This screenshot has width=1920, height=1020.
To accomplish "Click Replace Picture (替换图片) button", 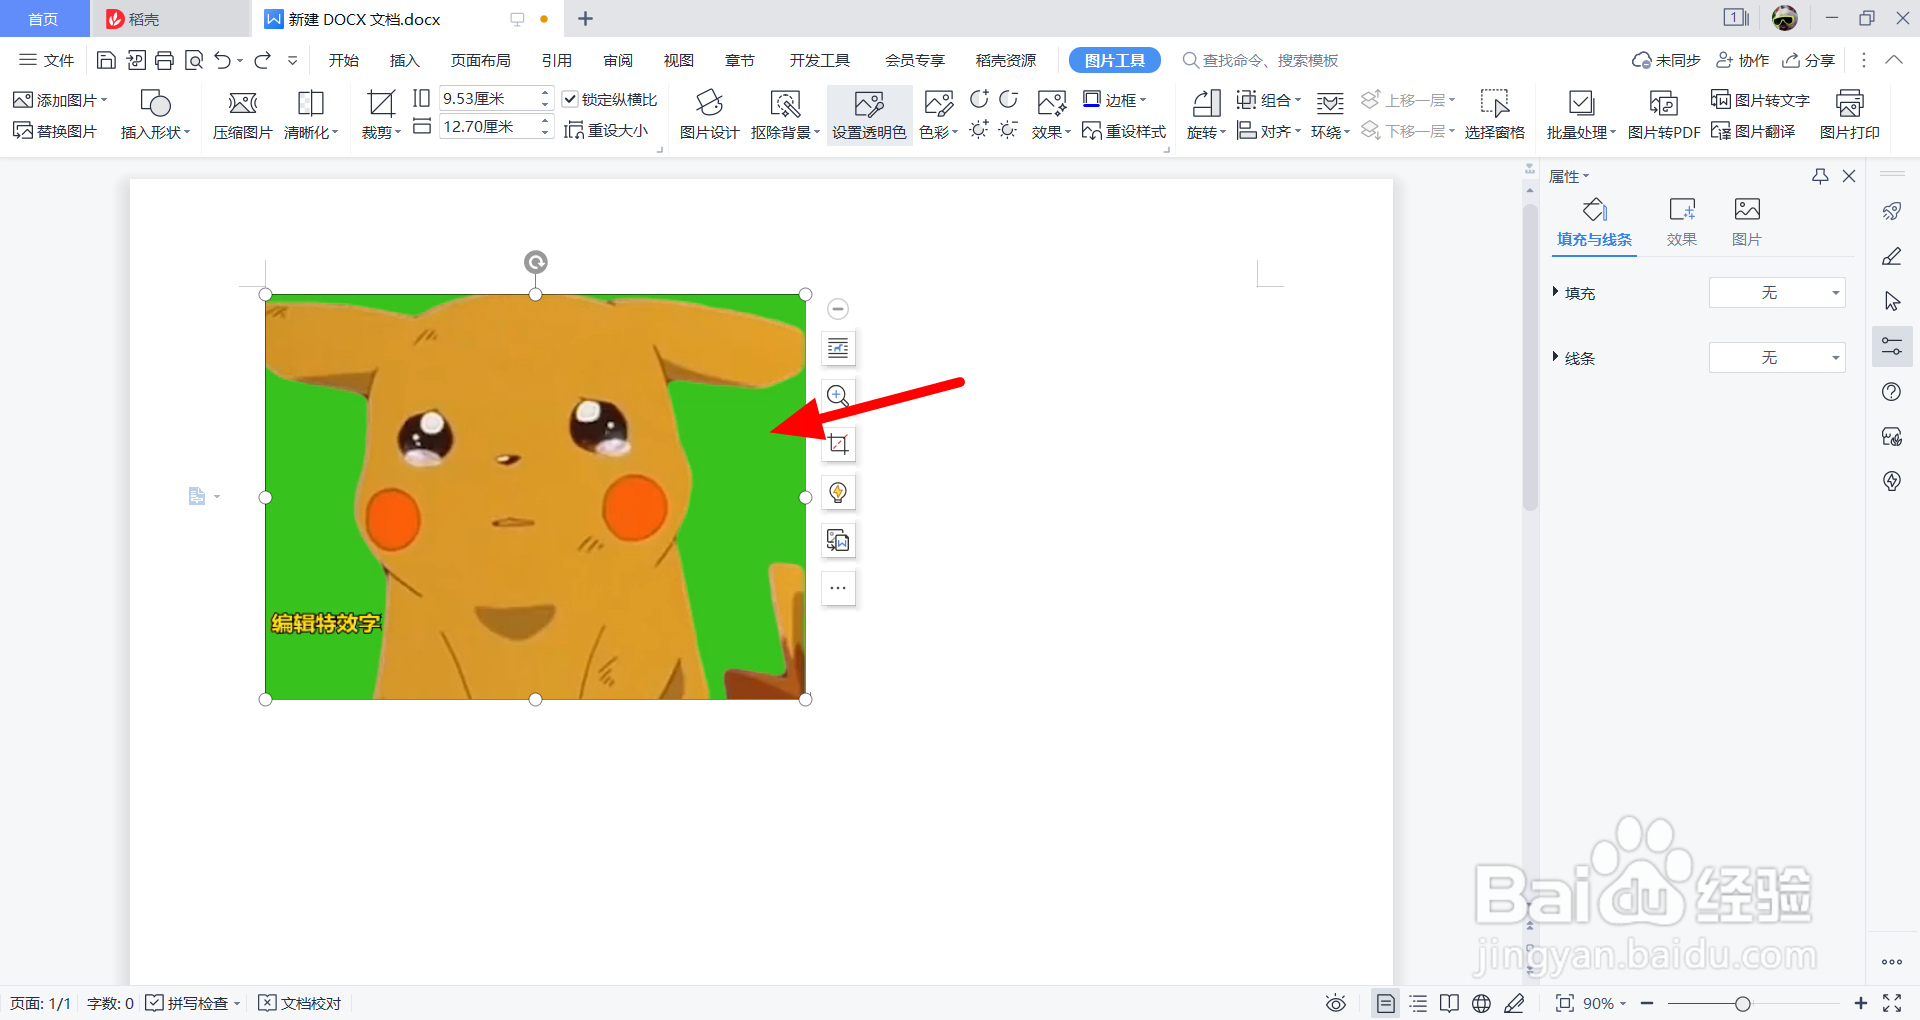I will point(55,131).
